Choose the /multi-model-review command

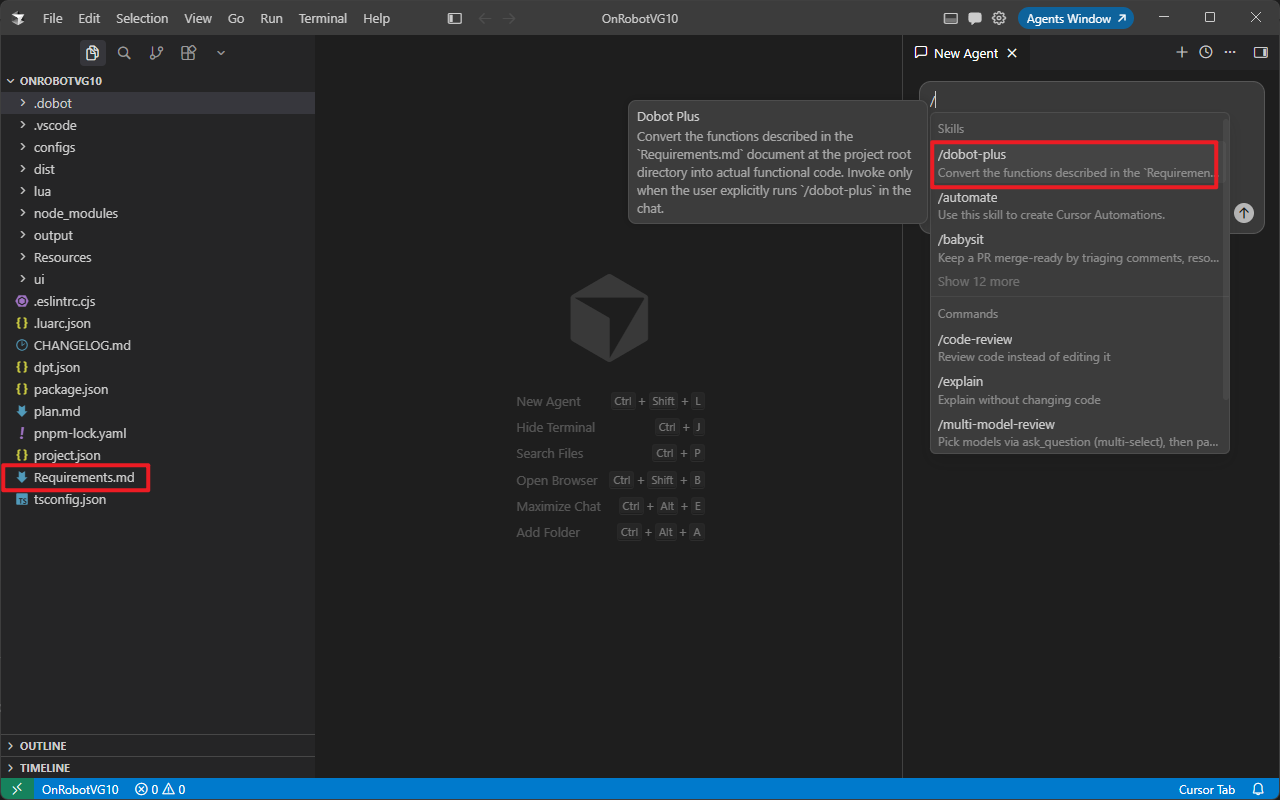click(x=1077, y=432)
